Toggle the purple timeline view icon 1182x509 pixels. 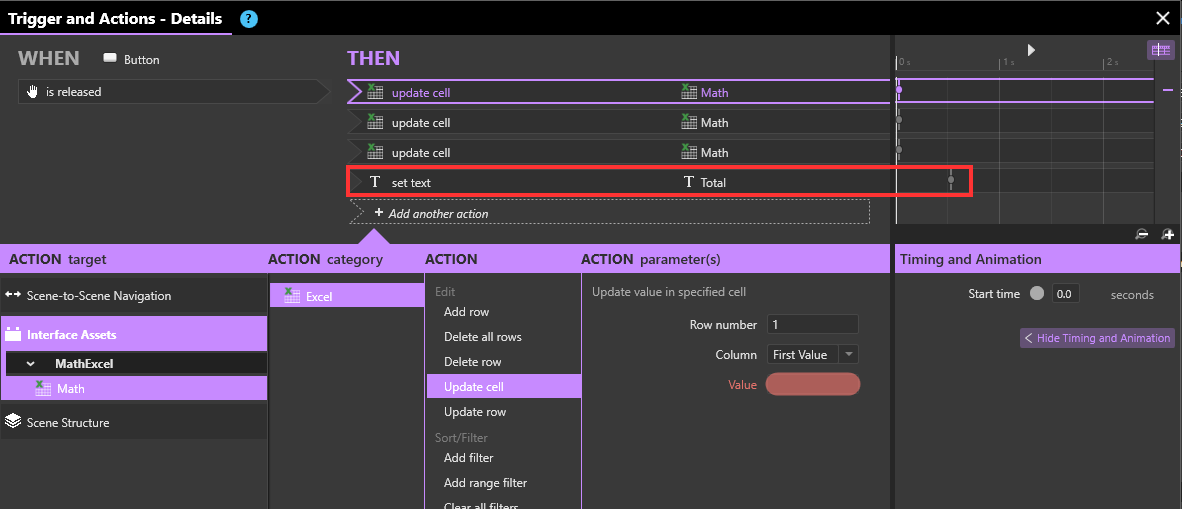[1159, 50]
